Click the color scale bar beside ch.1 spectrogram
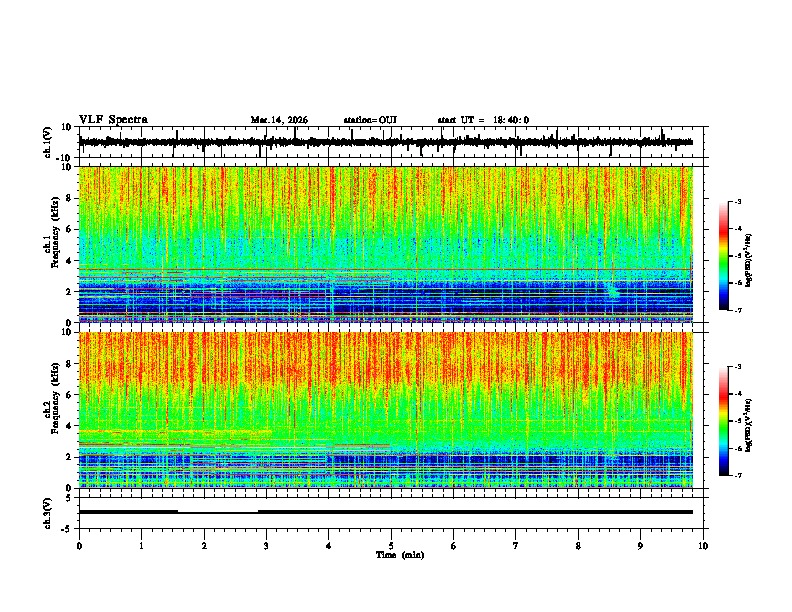This screenshot has height=612, width=792. (723, 256)
